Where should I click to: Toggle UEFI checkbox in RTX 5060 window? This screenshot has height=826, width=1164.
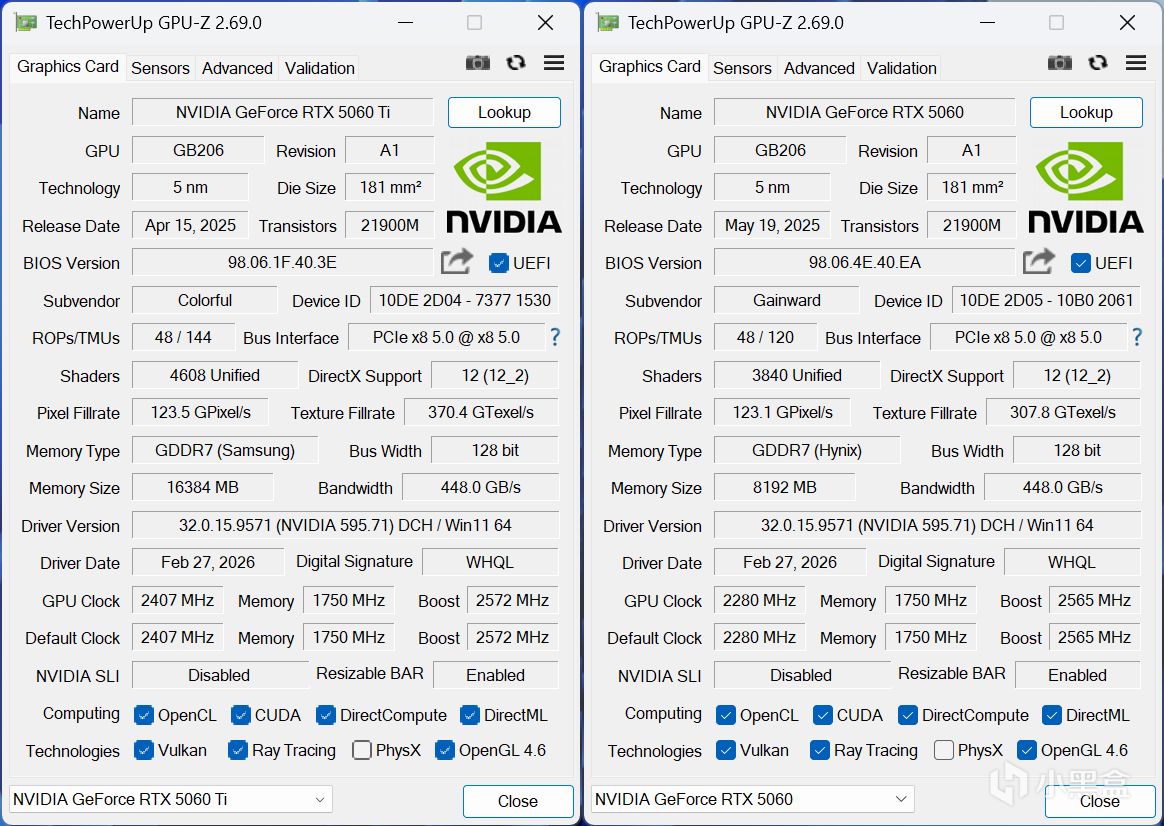(x=1081, y=263)
